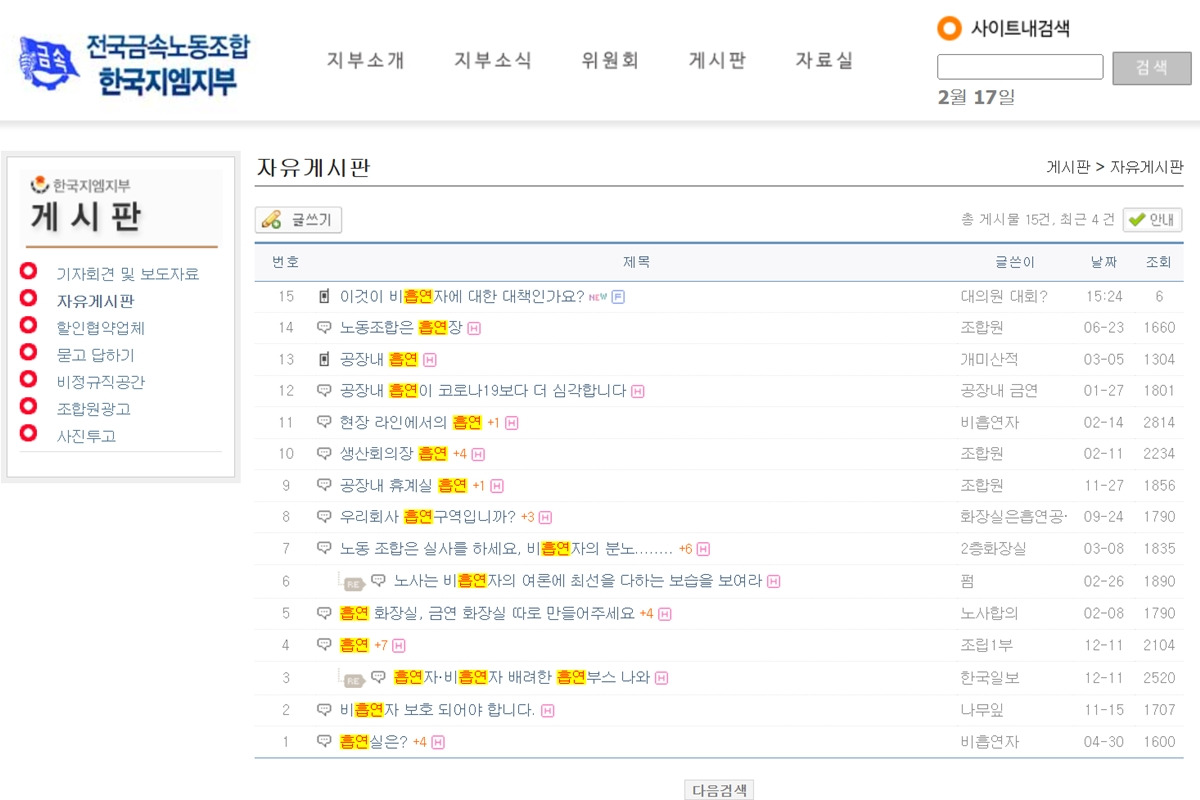Click author 한국일보 in post 3
The height and width of the screenshot is (800, 1200).
click(990, 677)
